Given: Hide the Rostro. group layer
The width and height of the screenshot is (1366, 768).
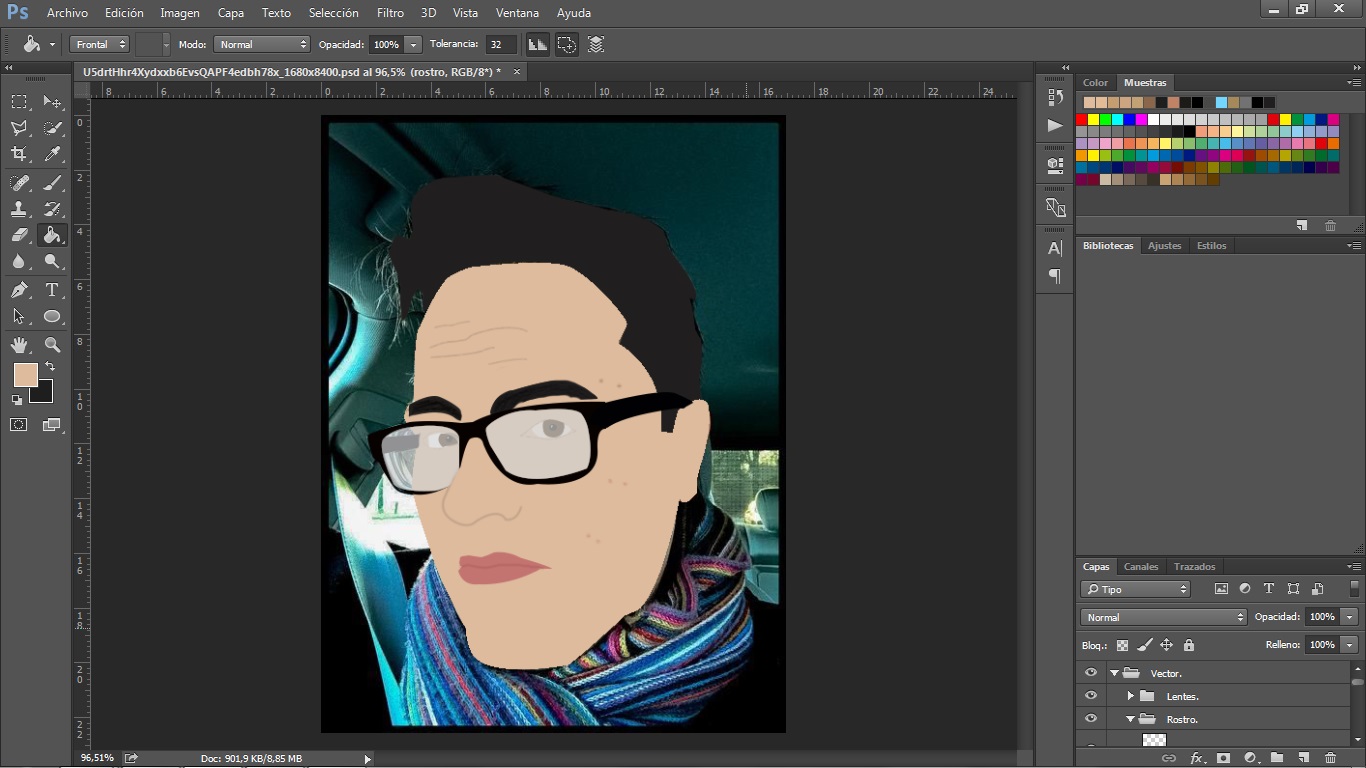Looking at the screenshot, I should (x=1091, y=719).
